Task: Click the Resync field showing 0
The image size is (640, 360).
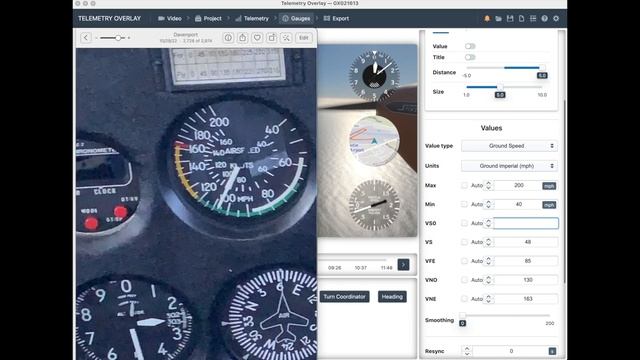Action: point(510,351)
